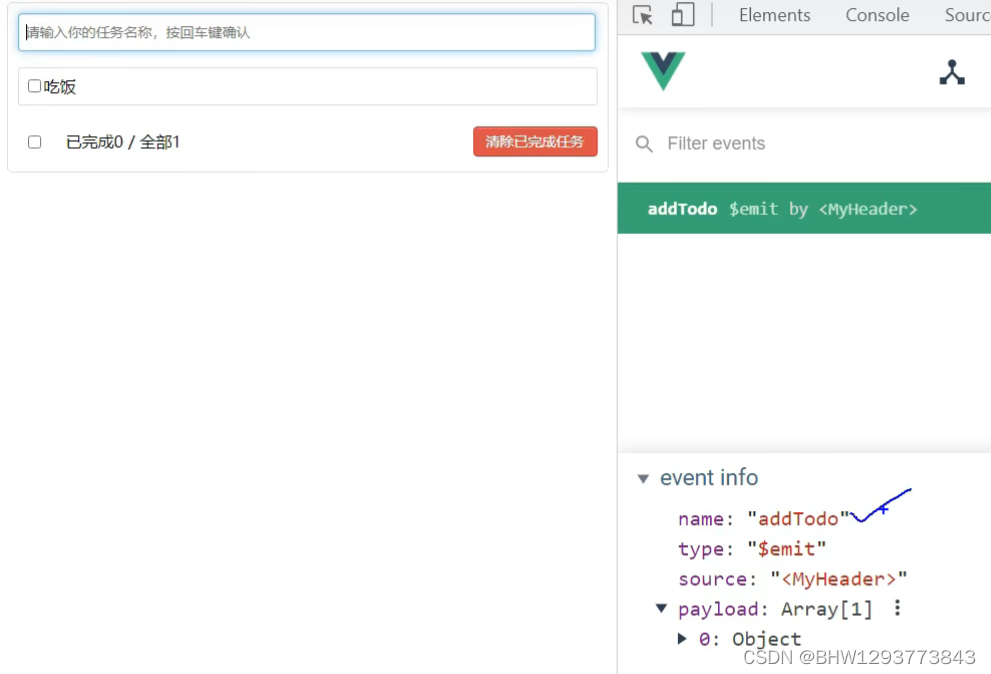Image resolution: width=991 pixels, height=674 pixels.
Task: Select the addTodo $emit event row
Action: pos(804,209)
